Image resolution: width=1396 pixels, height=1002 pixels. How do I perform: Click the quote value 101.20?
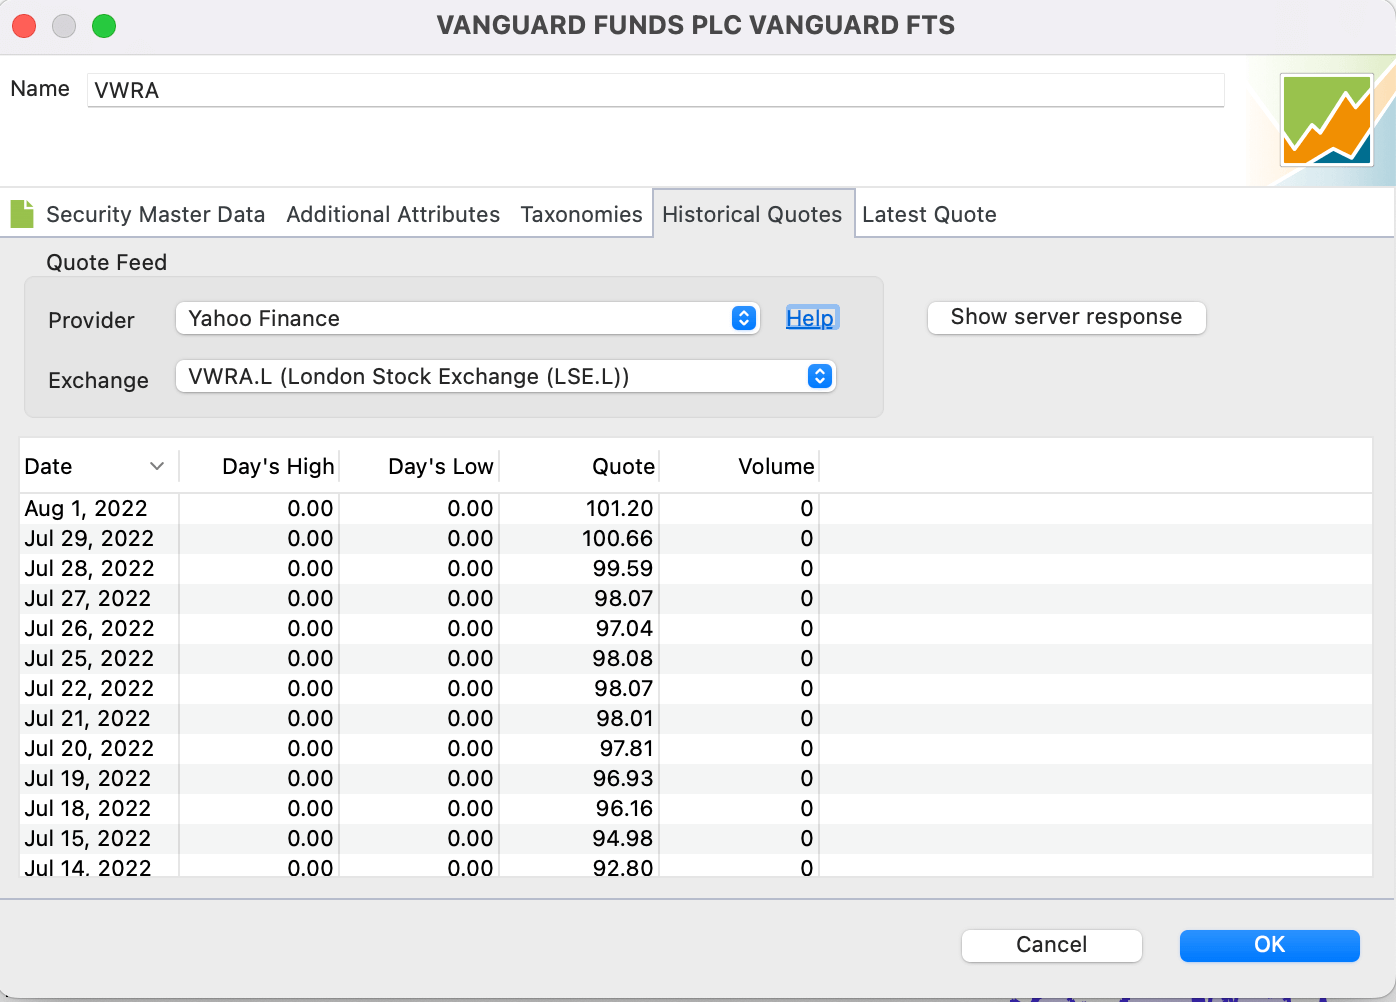click(x=619, y=508)
